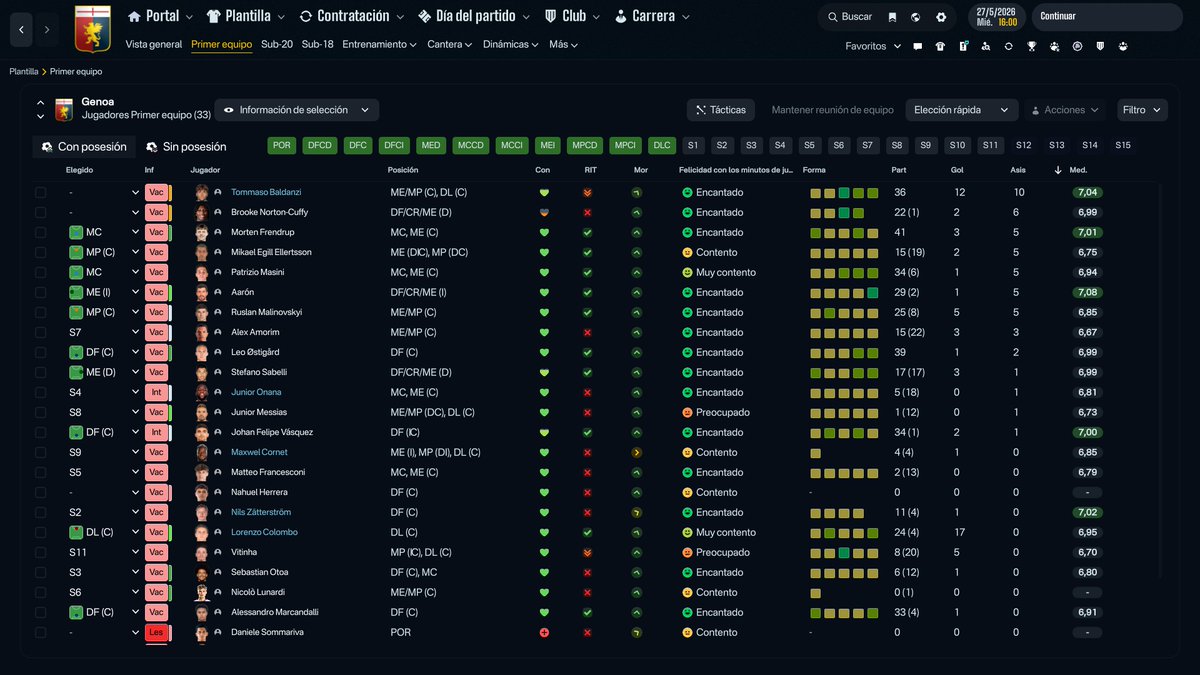Open the Acciones dropdown
The height and width of the screenshot is (675, 1200).
[x=1066, y=110]
